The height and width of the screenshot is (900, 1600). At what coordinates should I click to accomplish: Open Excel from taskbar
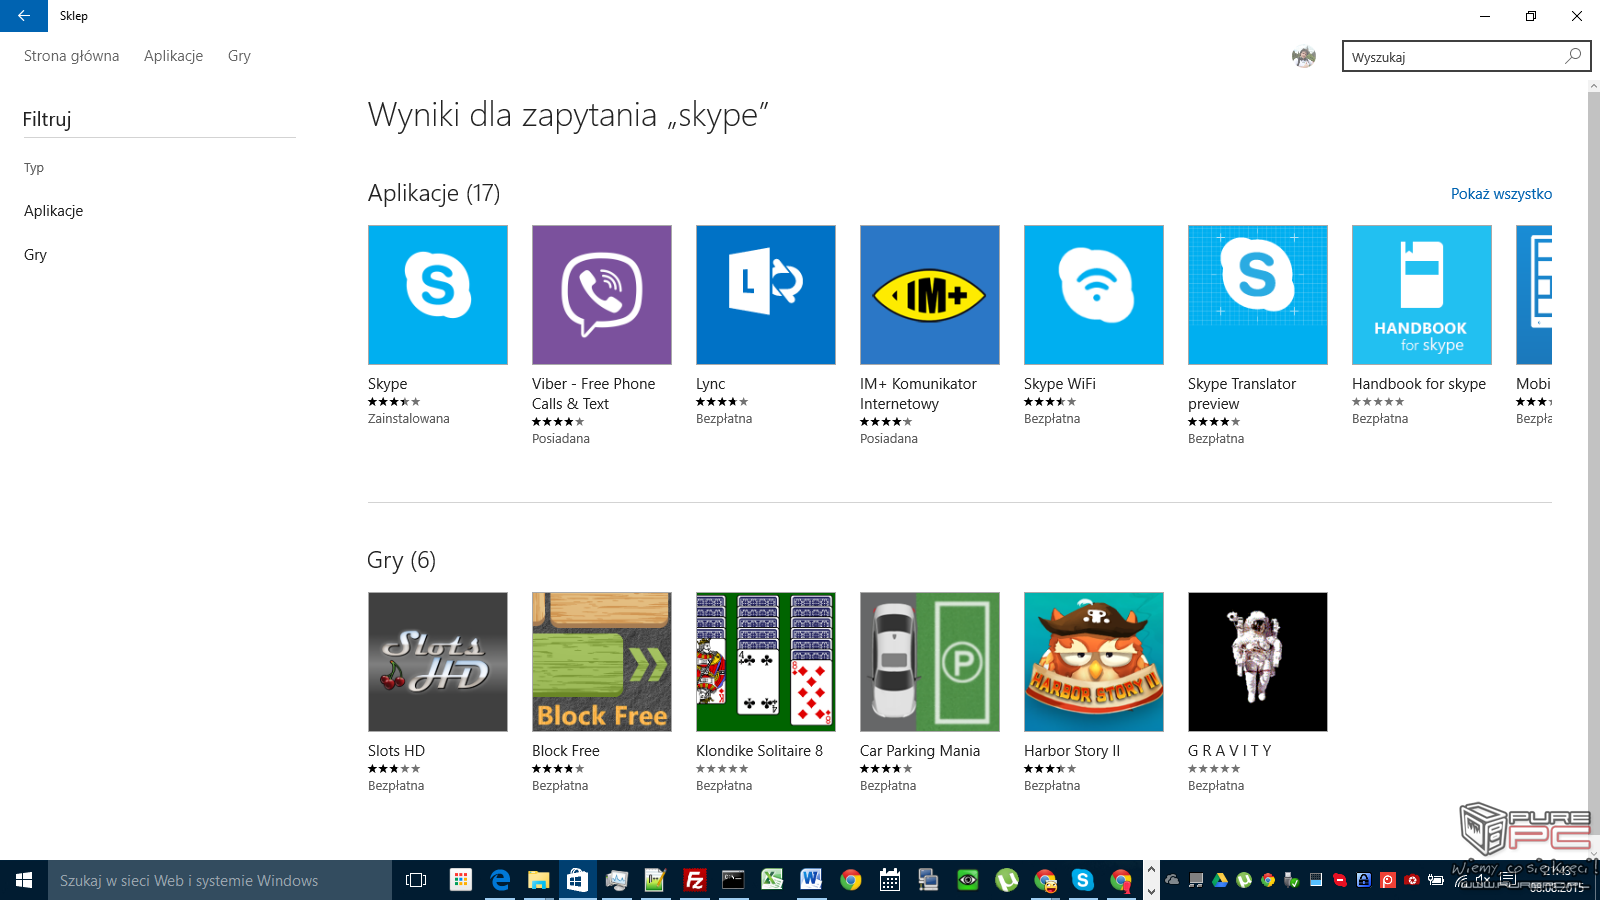772,880
